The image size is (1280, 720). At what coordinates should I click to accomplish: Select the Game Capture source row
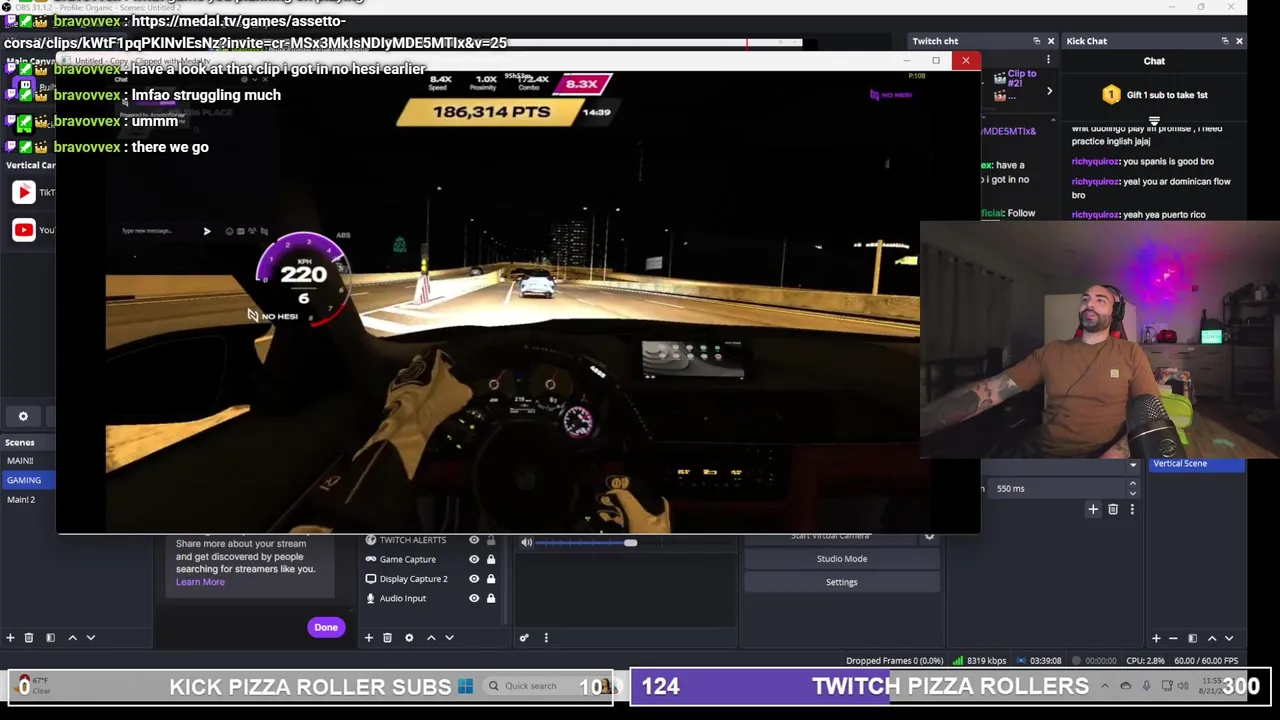430,559
